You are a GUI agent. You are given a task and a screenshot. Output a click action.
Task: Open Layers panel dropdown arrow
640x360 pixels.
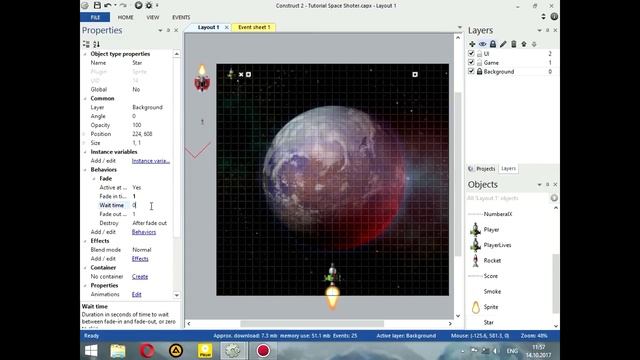pyautogui.click(x=539, y=30)
